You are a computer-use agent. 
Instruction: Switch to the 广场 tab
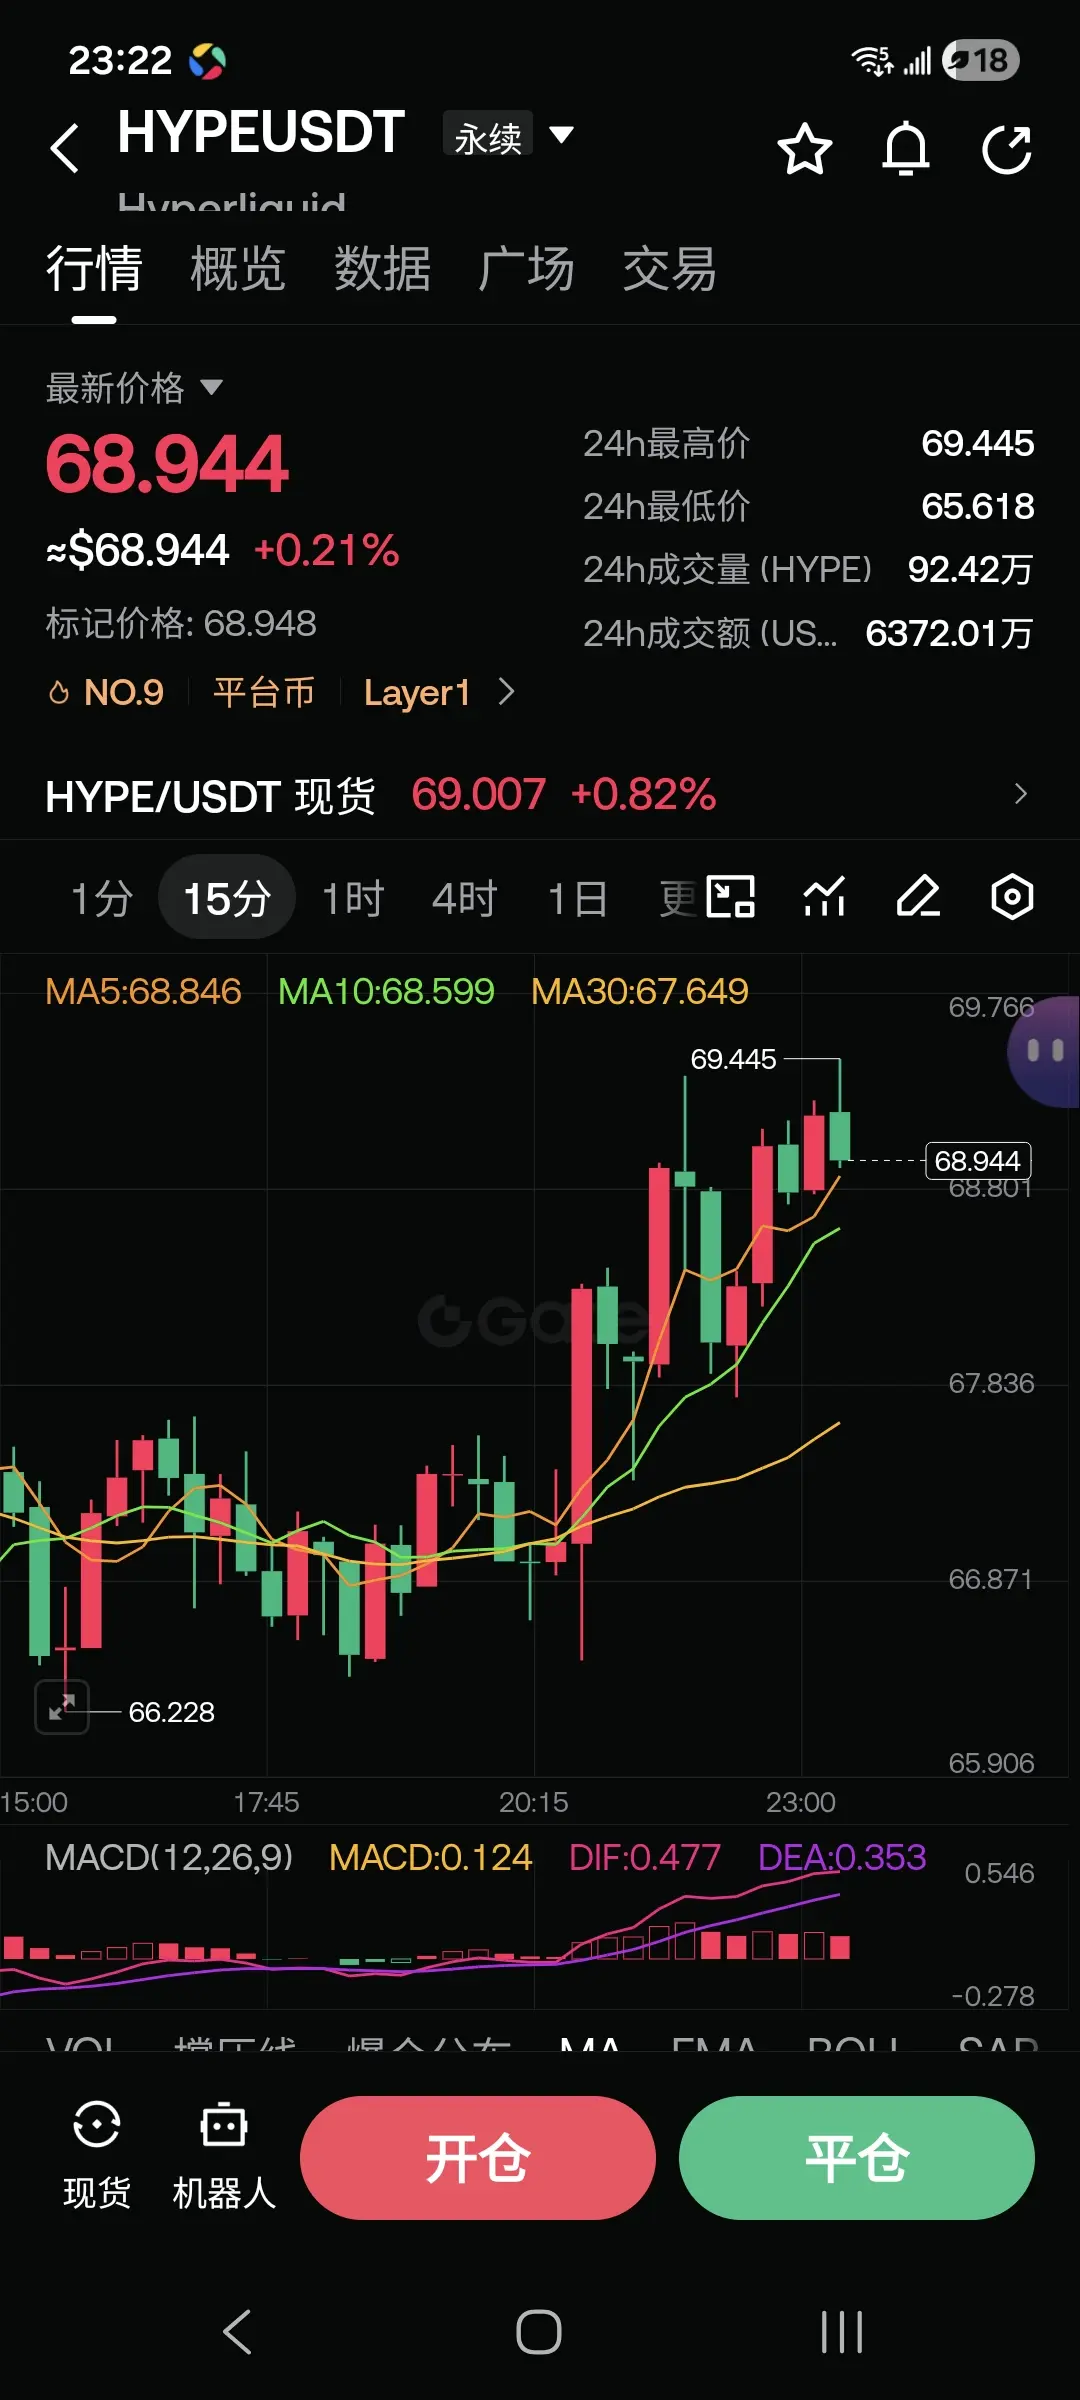[526, 269]
